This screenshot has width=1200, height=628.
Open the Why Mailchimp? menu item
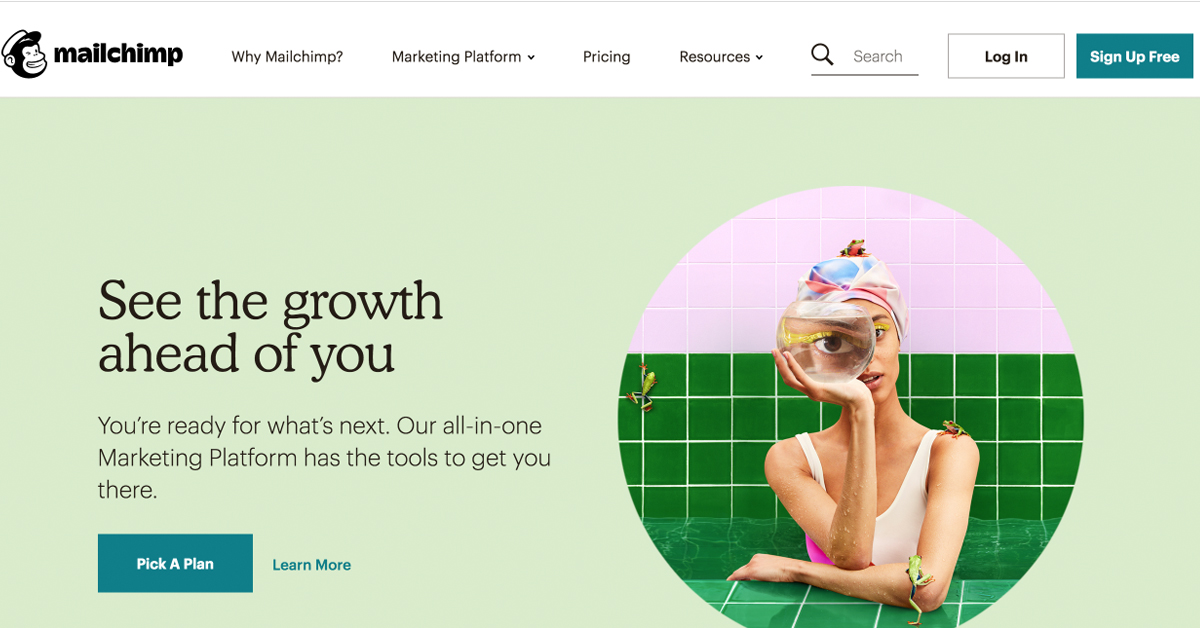287,57
